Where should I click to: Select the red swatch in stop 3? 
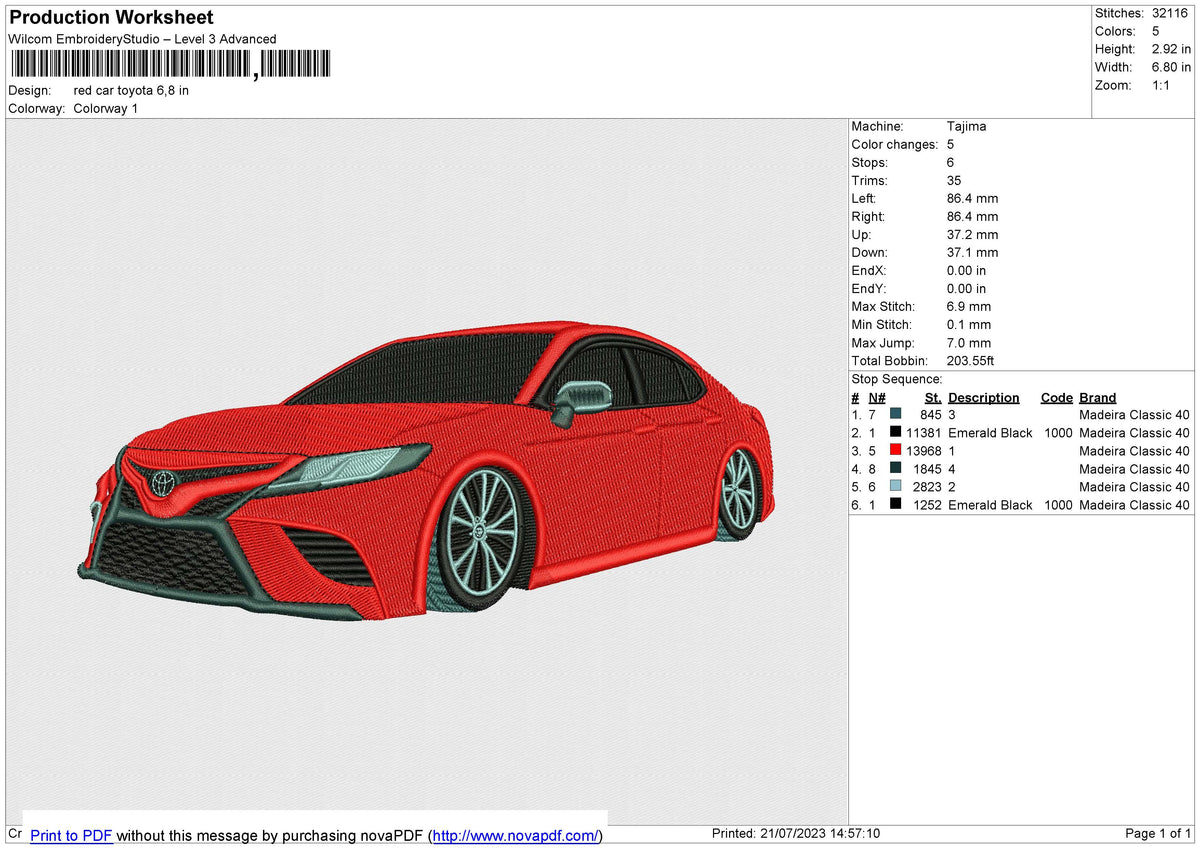pos(896,450)
